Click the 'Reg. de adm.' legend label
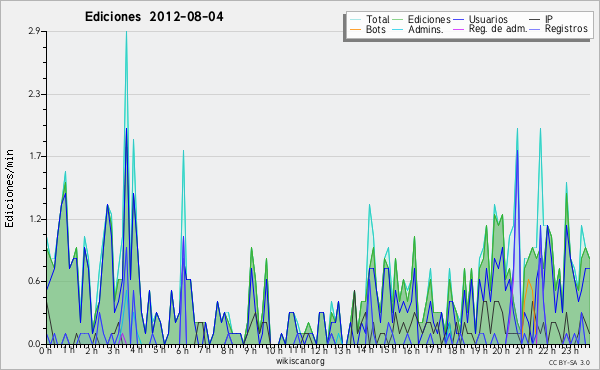Image resolution: width=600 pixels, height=370 pixels. (x=498, y=29)
